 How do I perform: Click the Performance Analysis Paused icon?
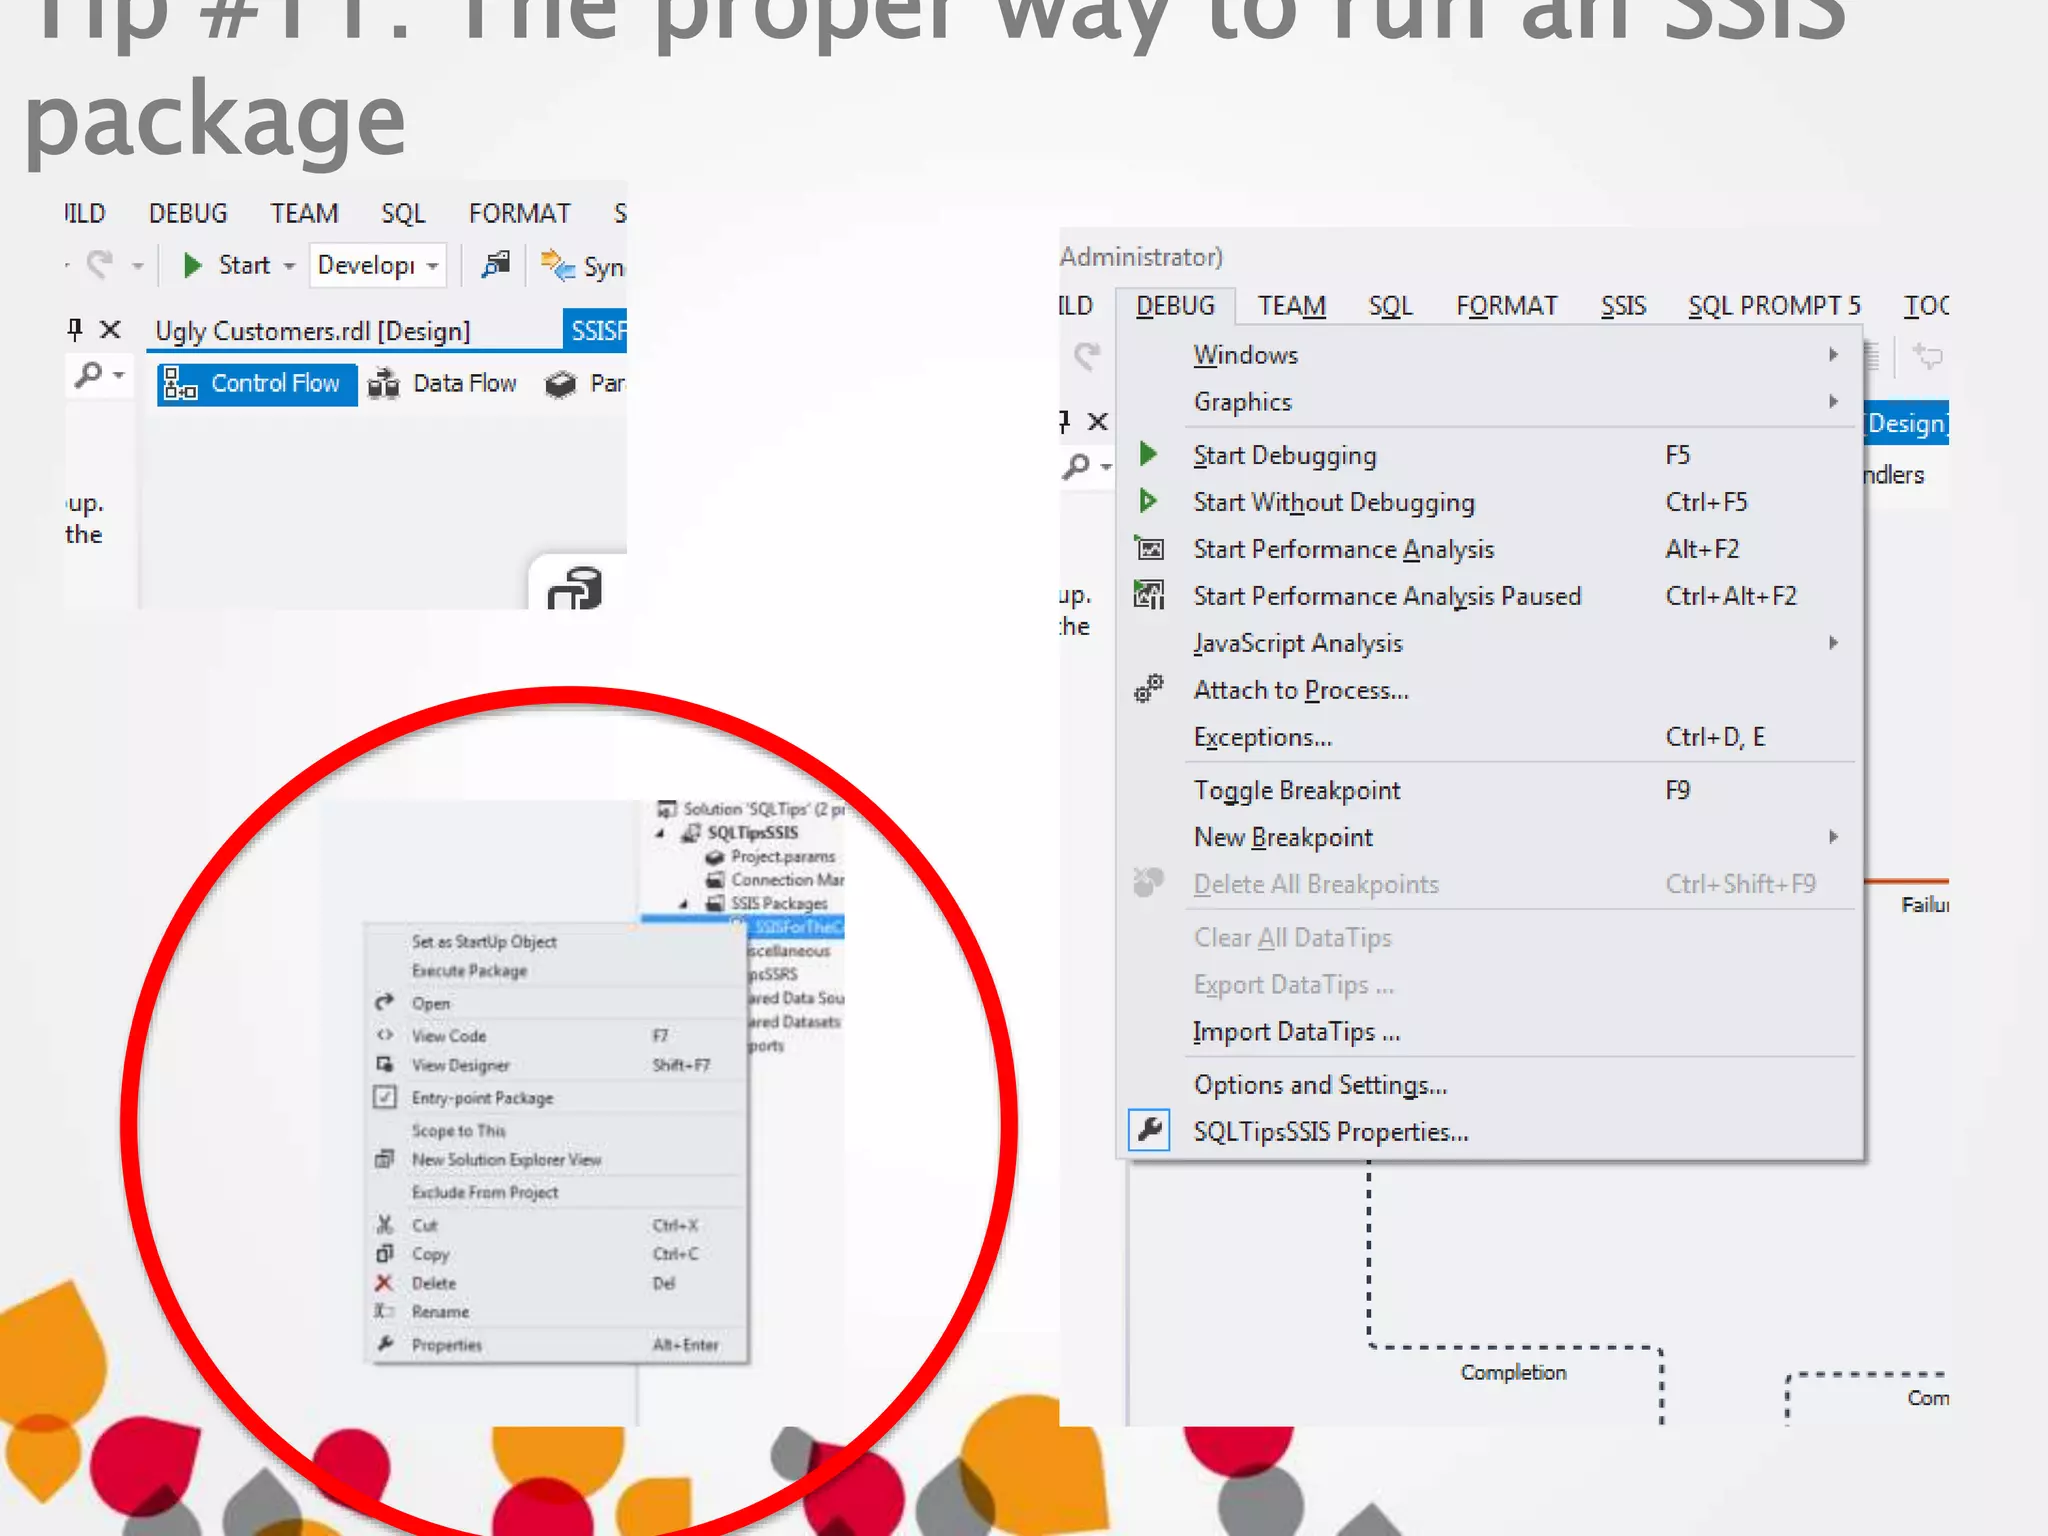pyautogui.click(x=1149, y=595)
